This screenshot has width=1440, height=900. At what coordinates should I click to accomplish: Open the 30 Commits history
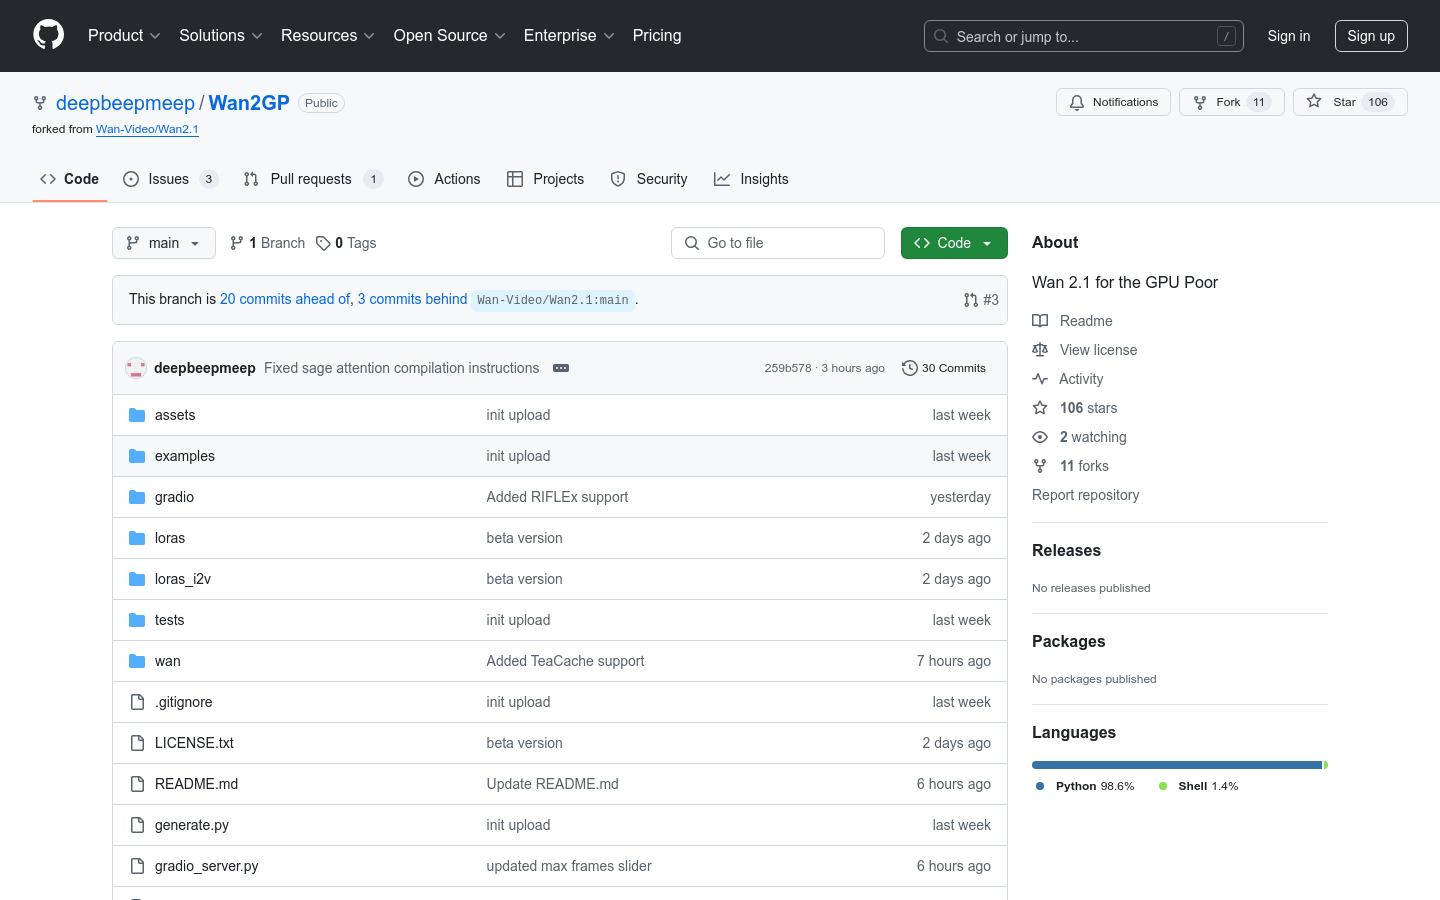point(943,368)
